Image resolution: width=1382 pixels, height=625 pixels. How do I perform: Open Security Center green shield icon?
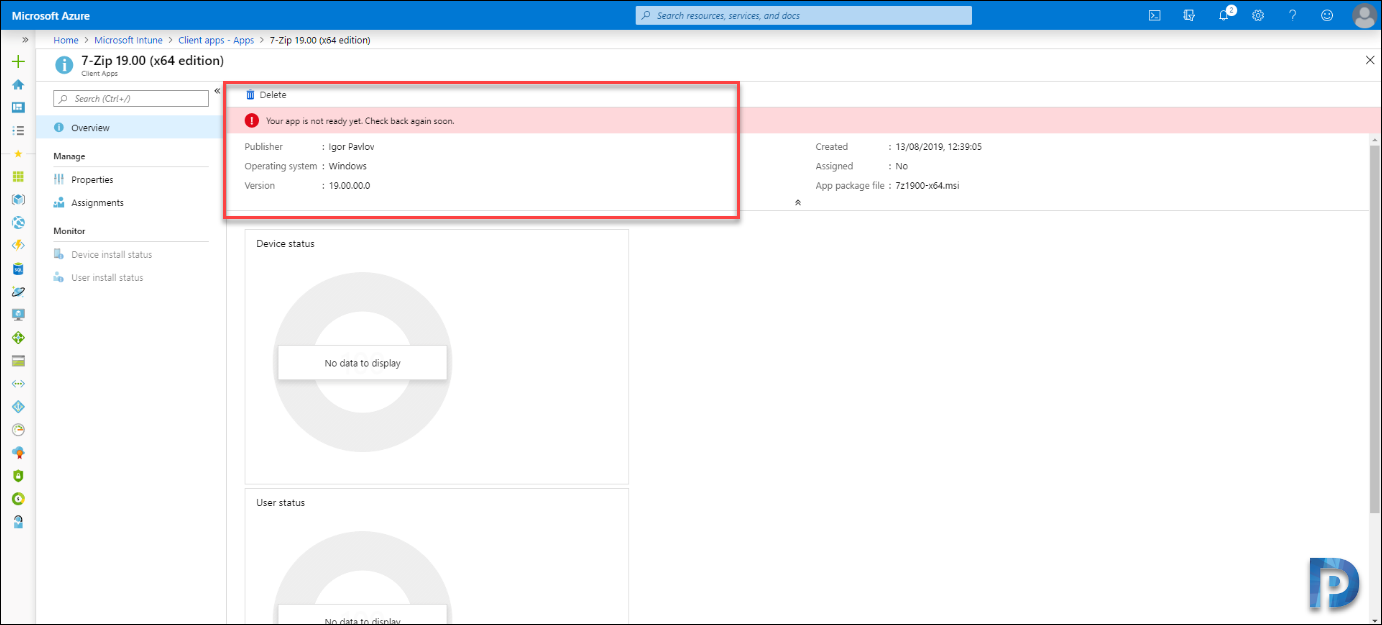pos(18,476)
